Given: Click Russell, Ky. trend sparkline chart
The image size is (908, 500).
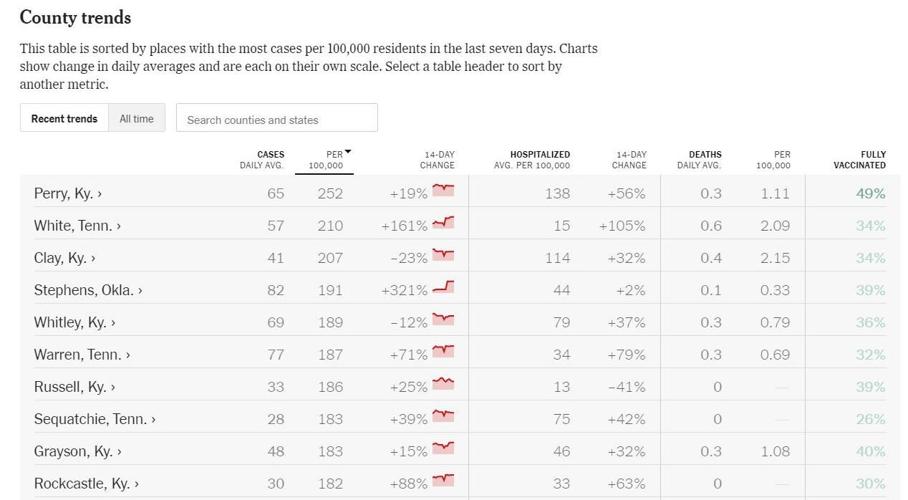Looking at the screenshot, I should (443, 384).
